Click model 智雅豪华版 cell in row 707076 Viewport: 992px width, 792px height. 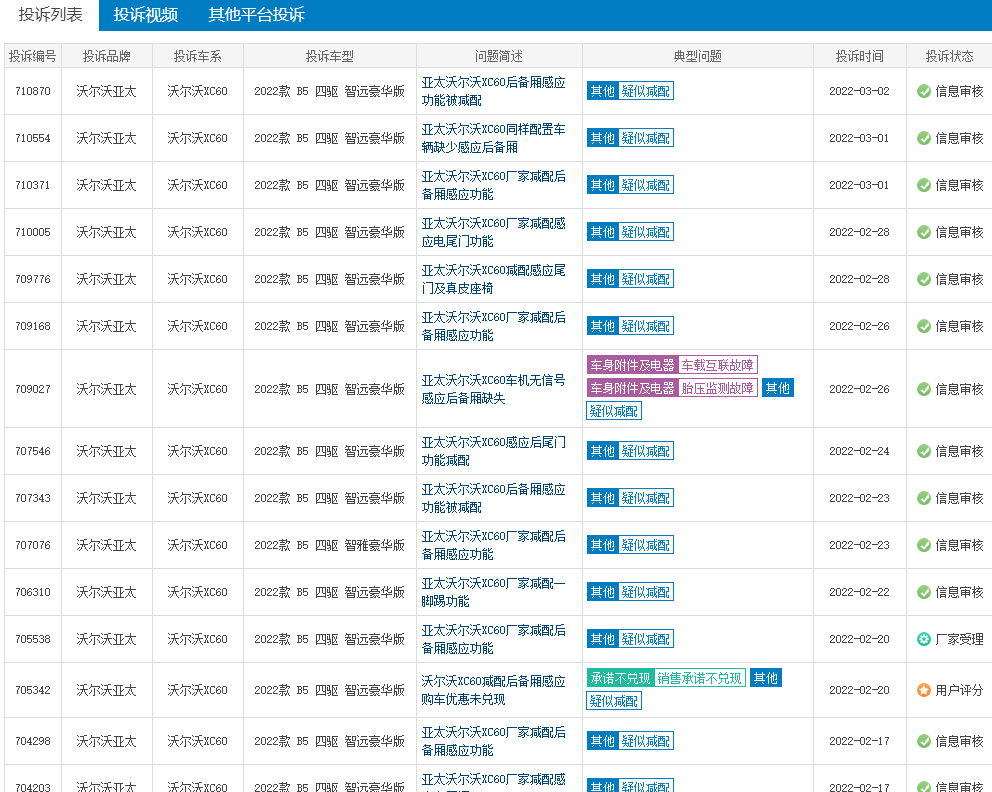coord(330,545)
